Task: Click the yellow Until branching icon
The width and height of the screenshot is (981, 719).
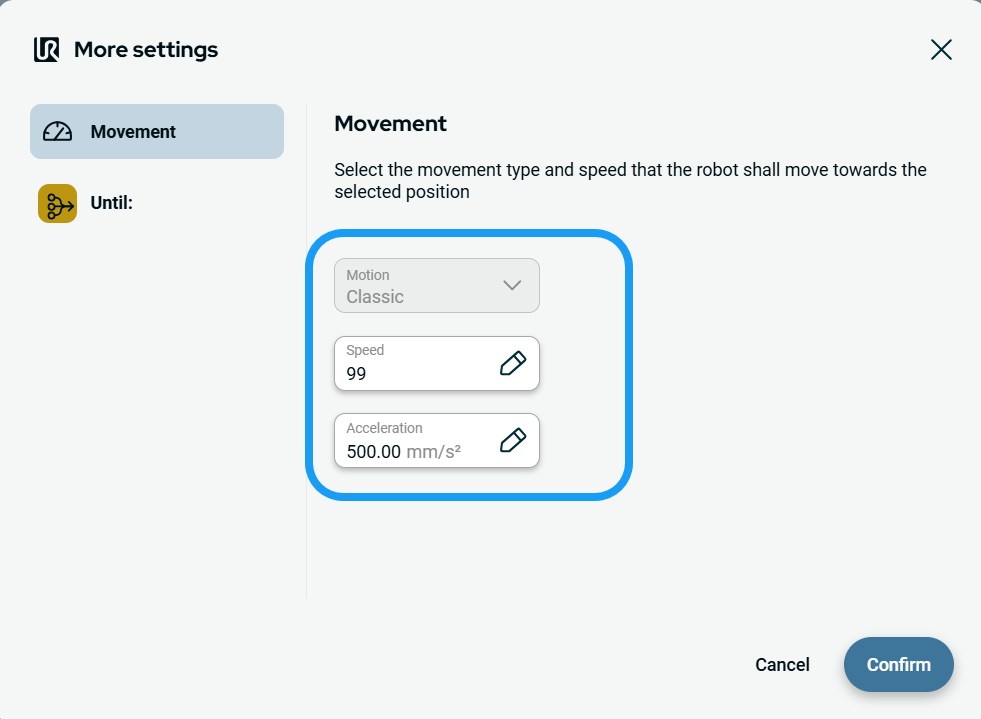Action: pos(57,203)
